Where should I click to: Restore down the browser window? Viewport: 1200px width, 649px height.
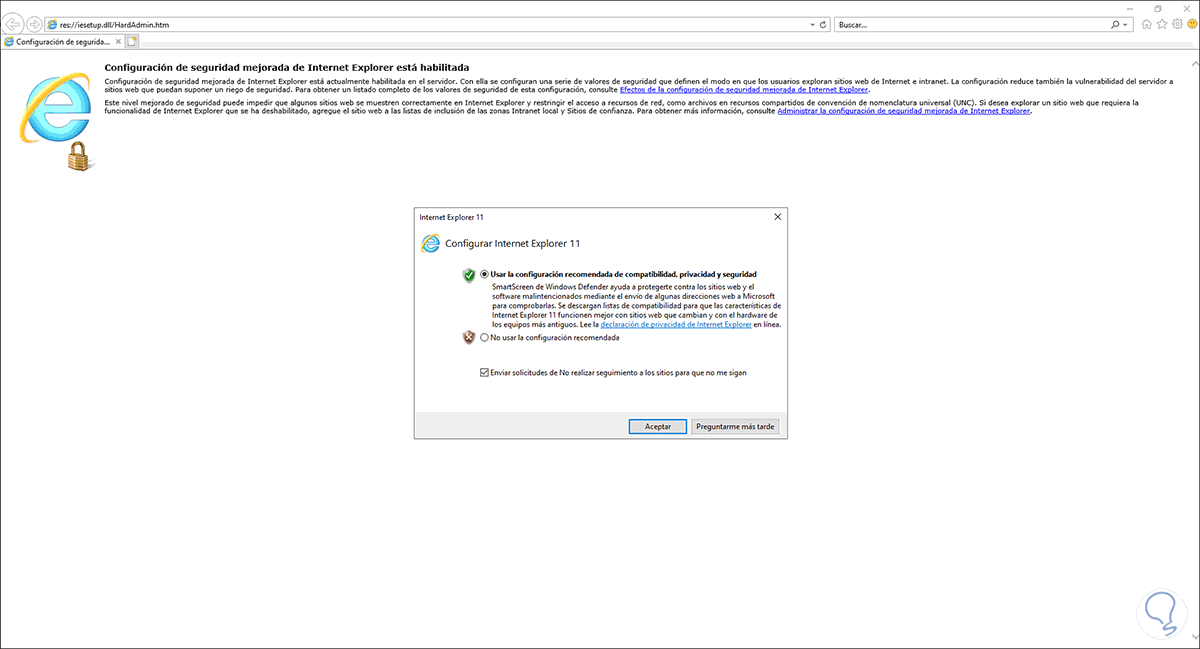(x=1158, y=7)
